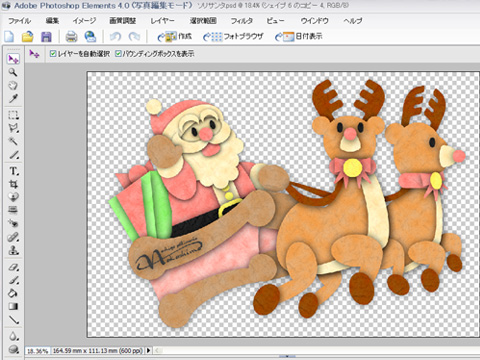Select the Eraser tool
Viewport: 480px width, 360px height.
pyautogui.click(x=13, y=267)
